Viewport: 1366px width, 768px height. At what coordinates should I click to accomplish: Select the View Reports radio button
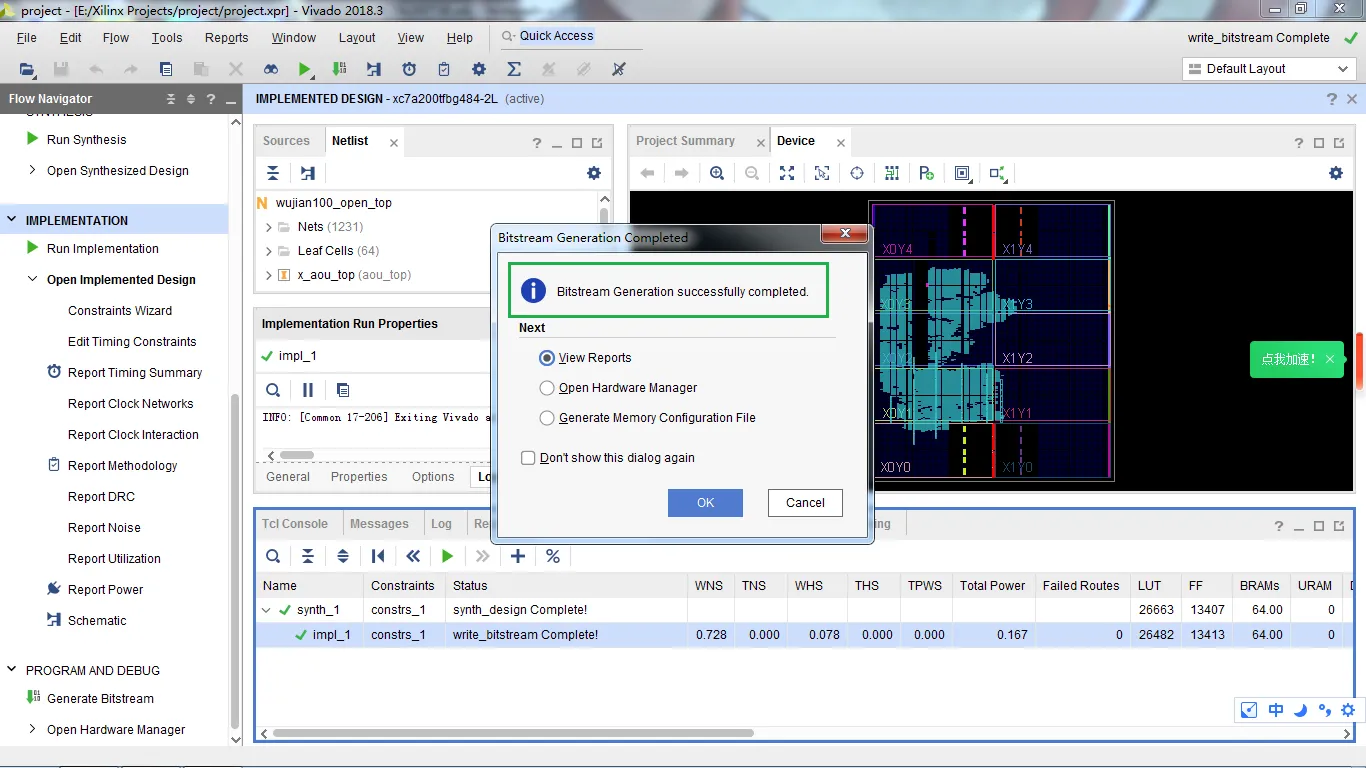pyautogui.click(x=547, y=358)
